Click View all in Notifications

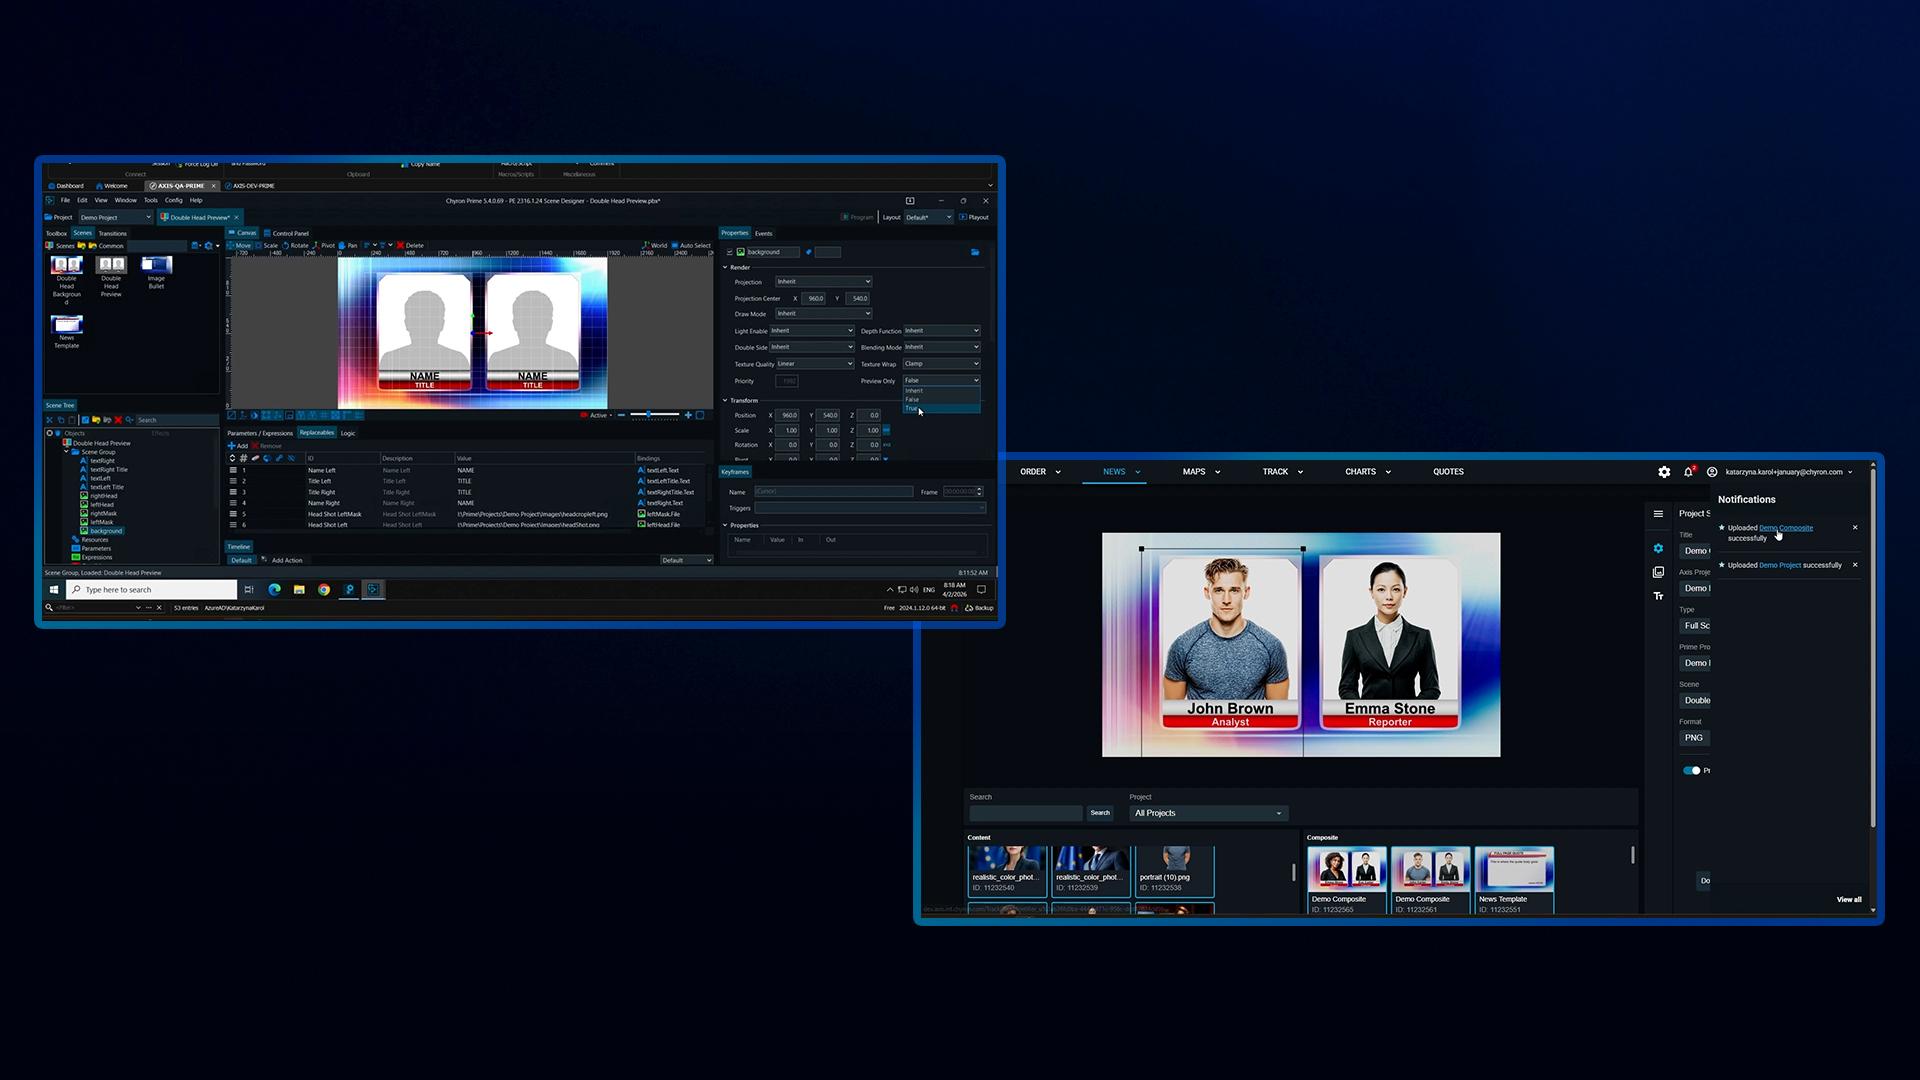coord(1849,900)
